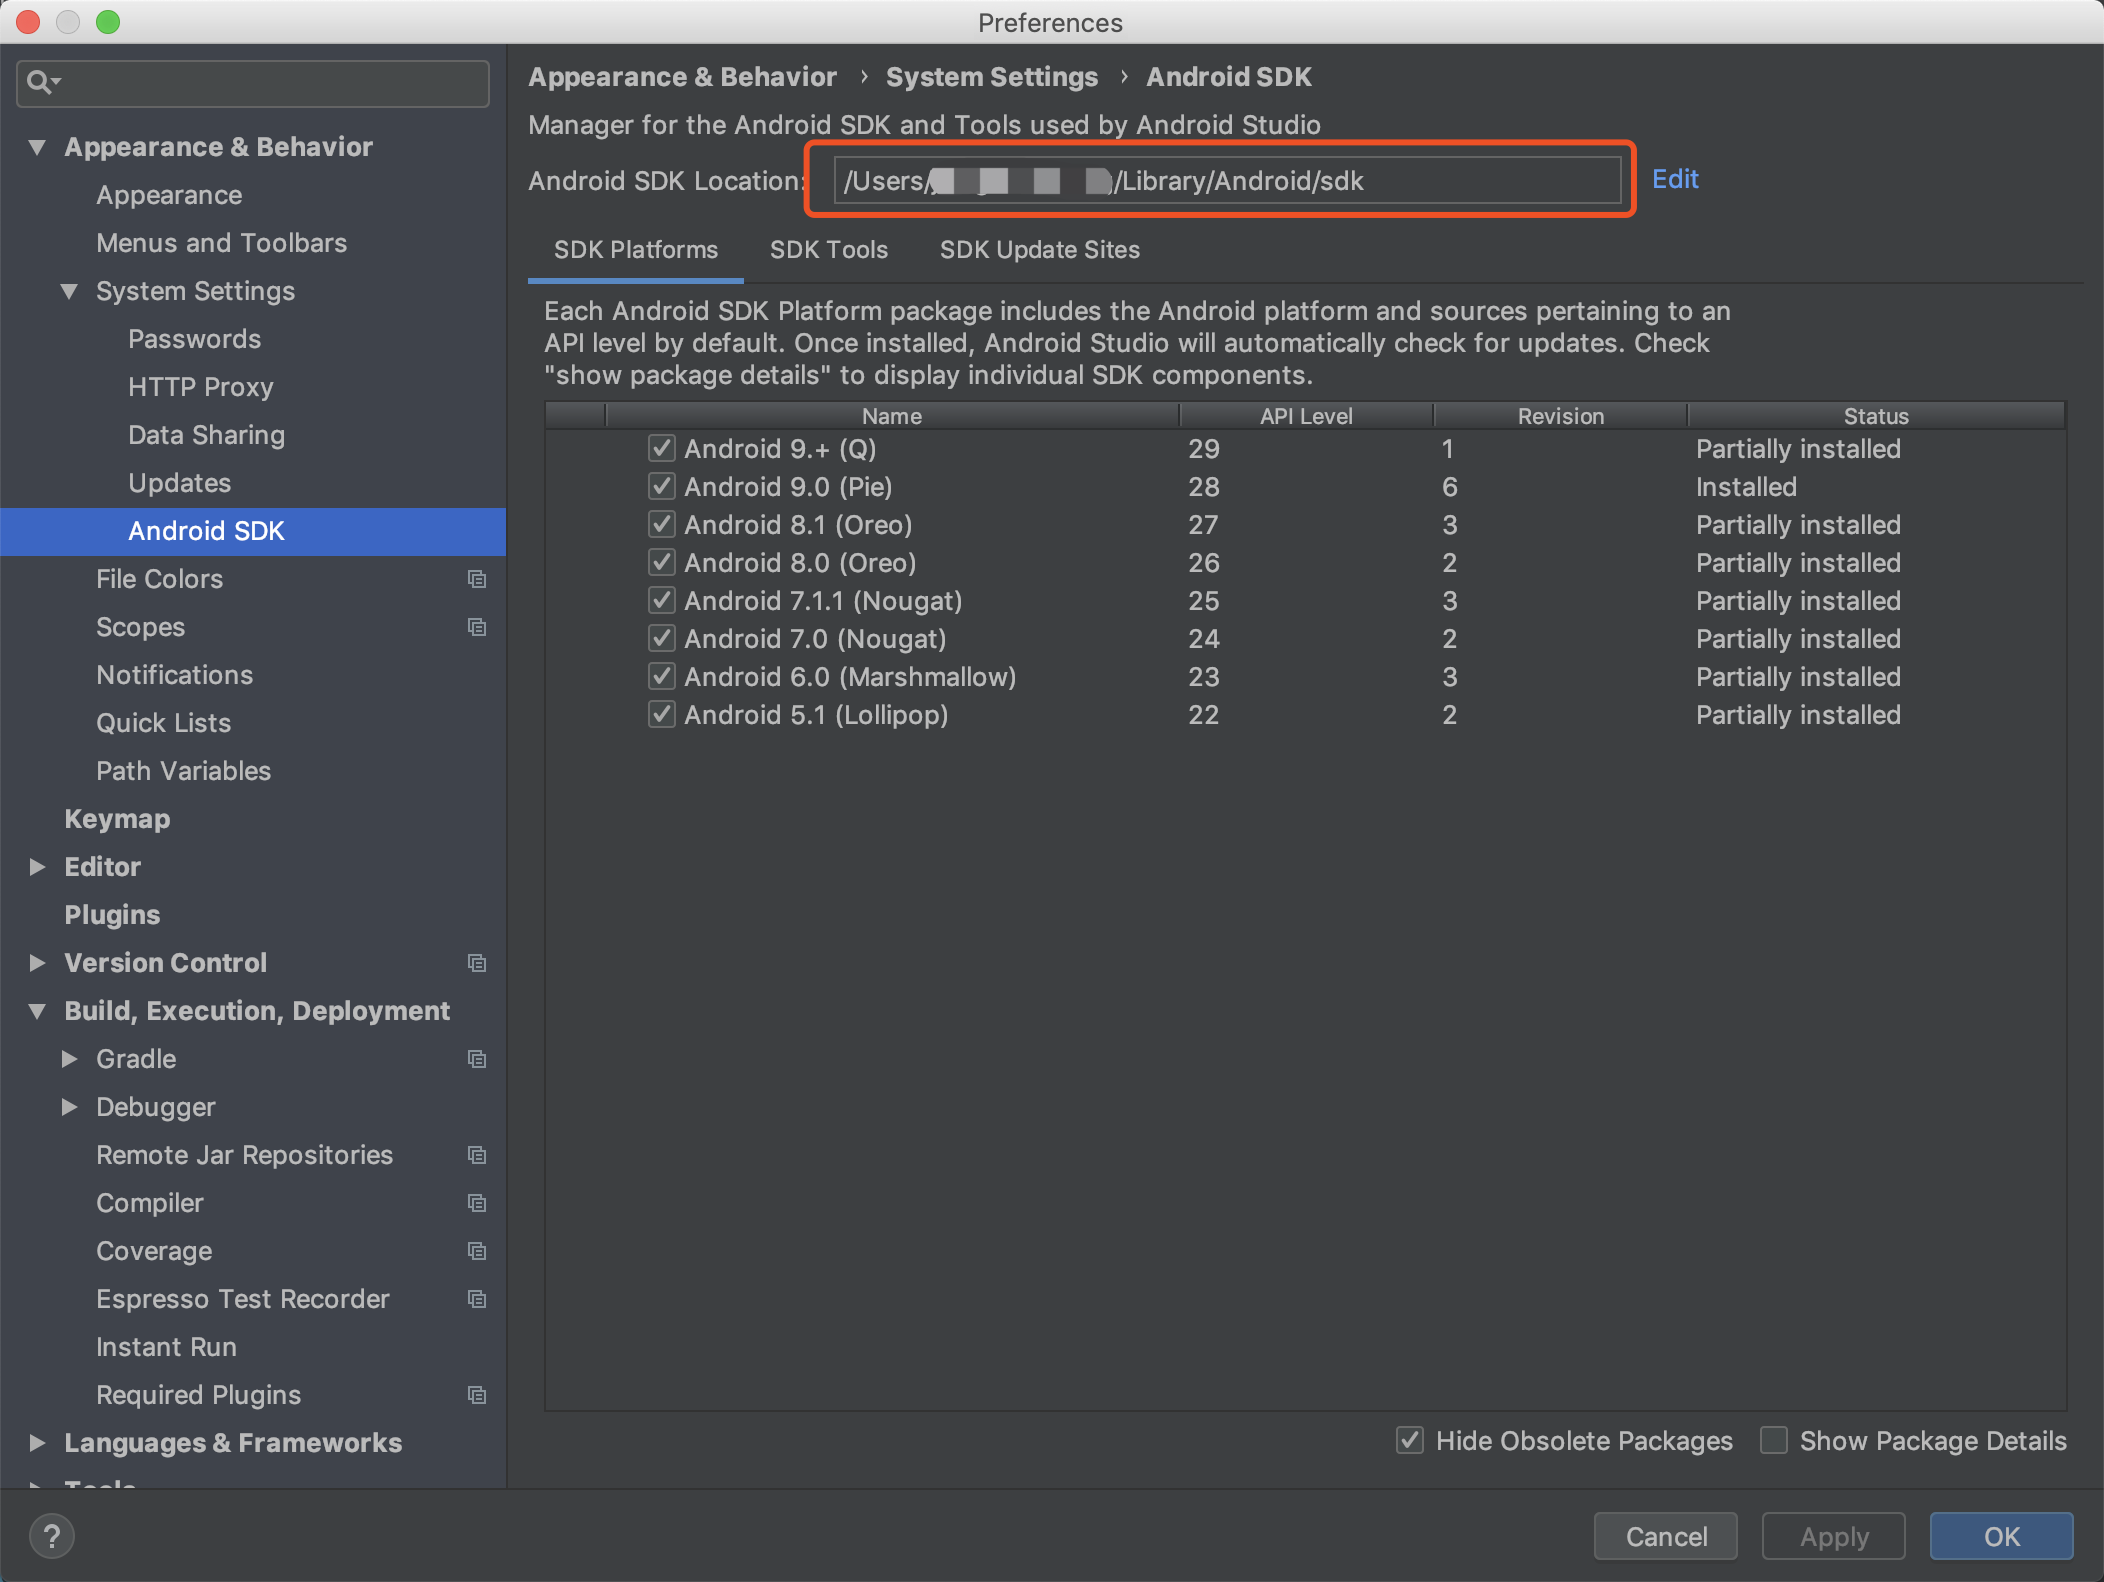Screen dimensions: 2104x1582
Task: Select HTTP Proxy in the settings tree
Action: (200, 387)
